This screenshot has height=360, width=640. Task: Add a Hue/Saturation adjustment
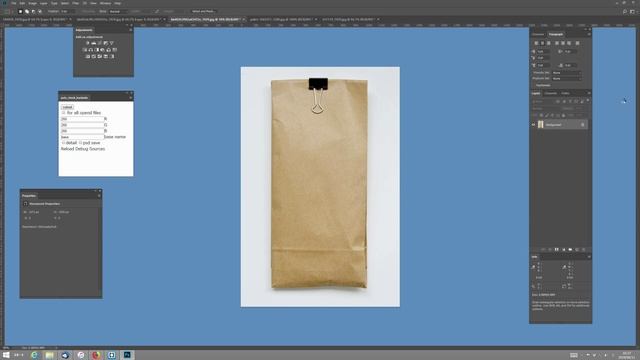point(85,50)
